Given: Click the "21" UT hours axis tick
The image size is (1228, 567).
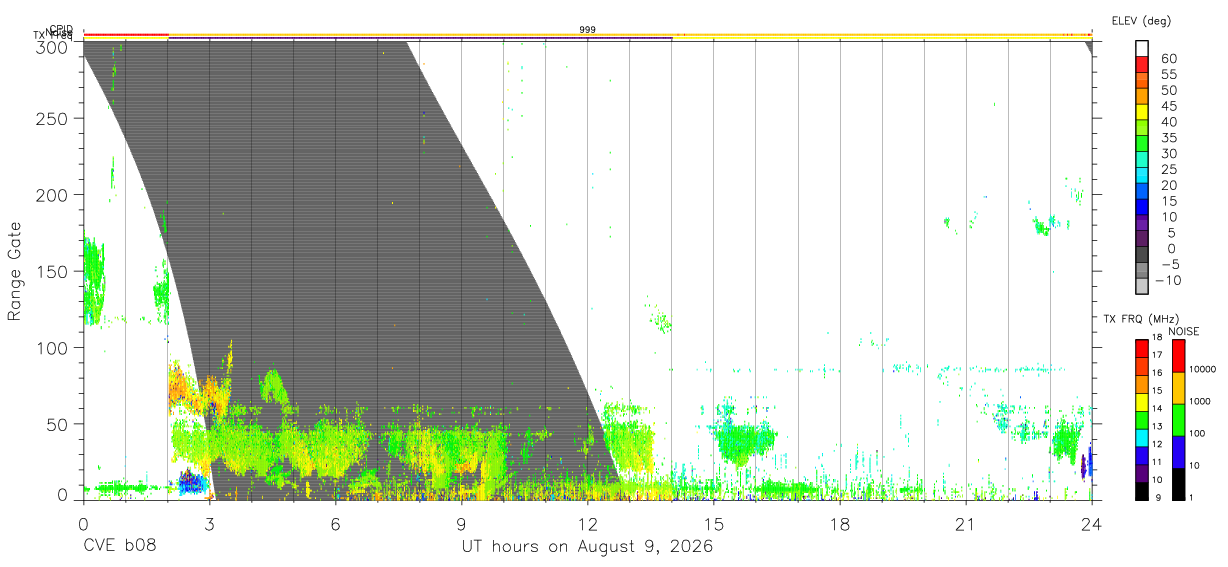Looking at the screenshot, I should tap(965, 523).
